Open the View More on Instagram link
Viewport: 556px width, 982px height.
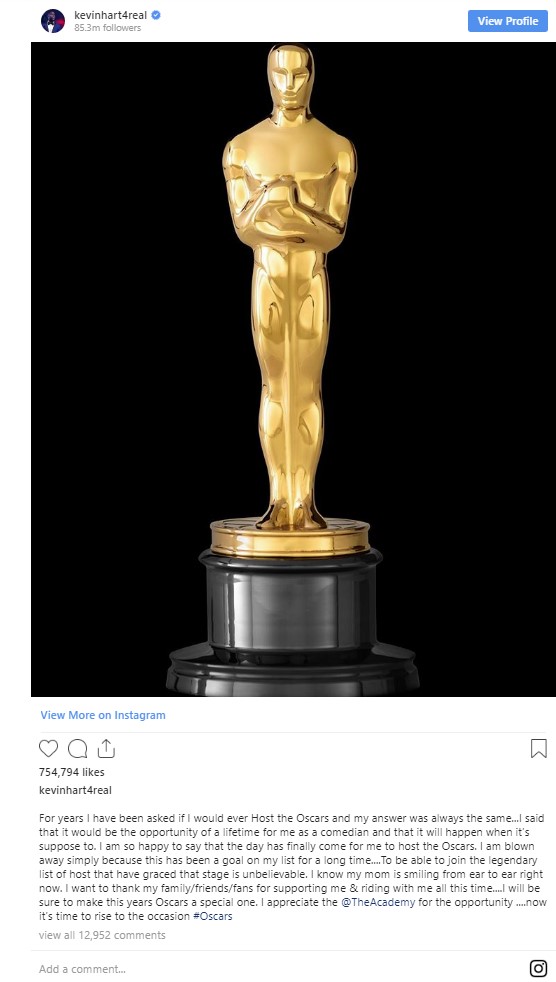[x=103, y=715]
